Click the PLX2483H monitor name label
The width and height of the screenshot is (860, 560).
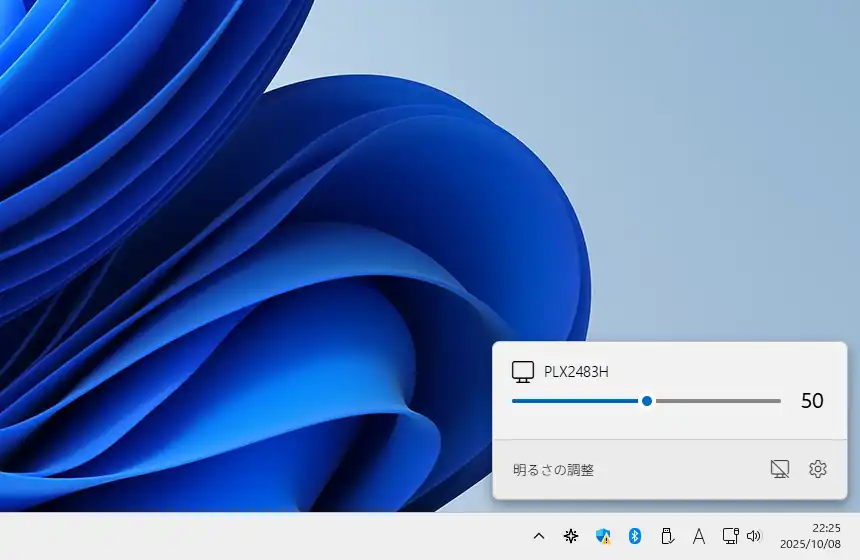click(x=576, y=372)
